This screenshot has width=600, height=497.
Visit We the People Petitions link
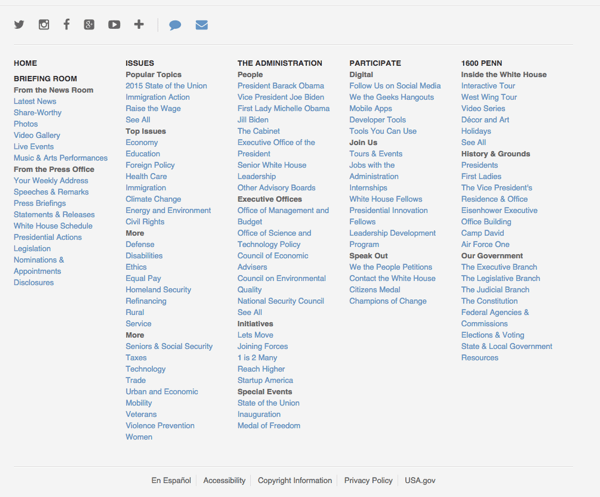[390, 267]
